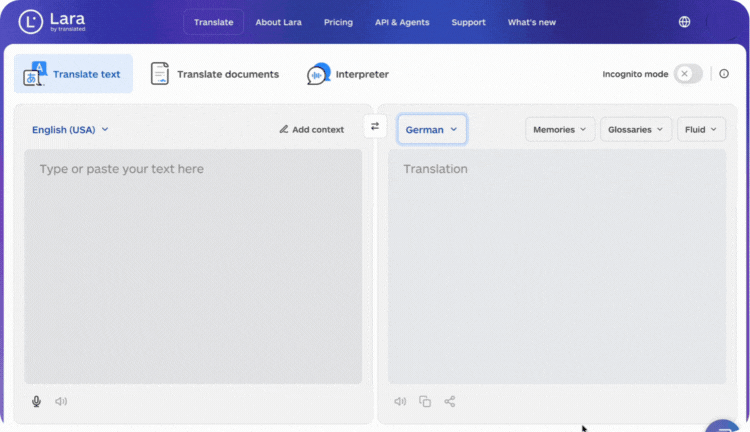Expand the German target language dropdown
Image resolution: width=750 pixels, height=432 pixels.
(x=432, y=129)
